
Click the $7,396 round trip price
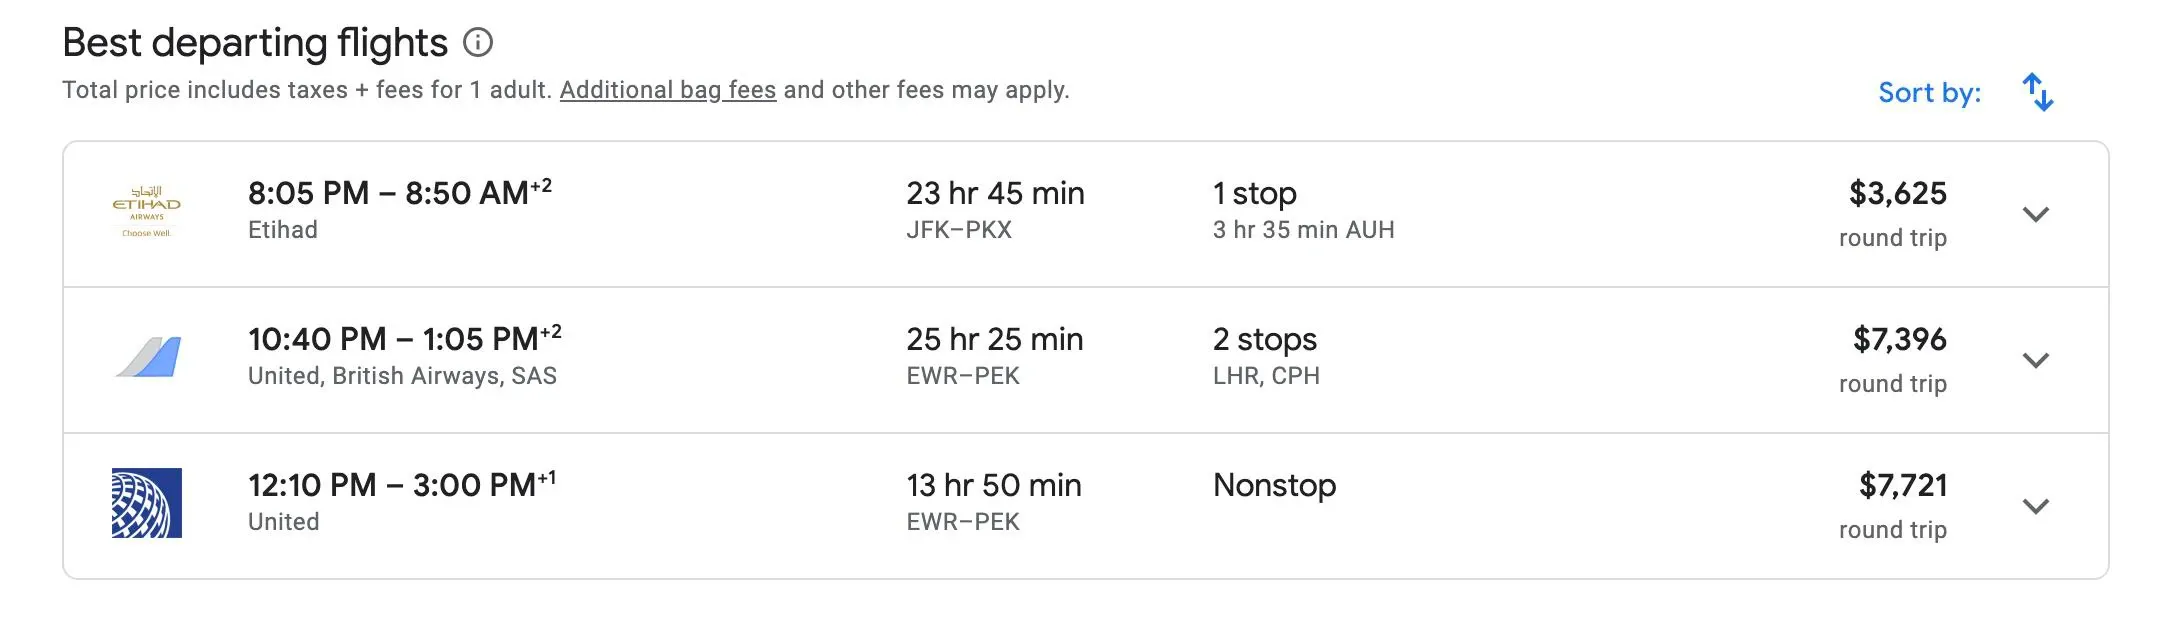1899,339
